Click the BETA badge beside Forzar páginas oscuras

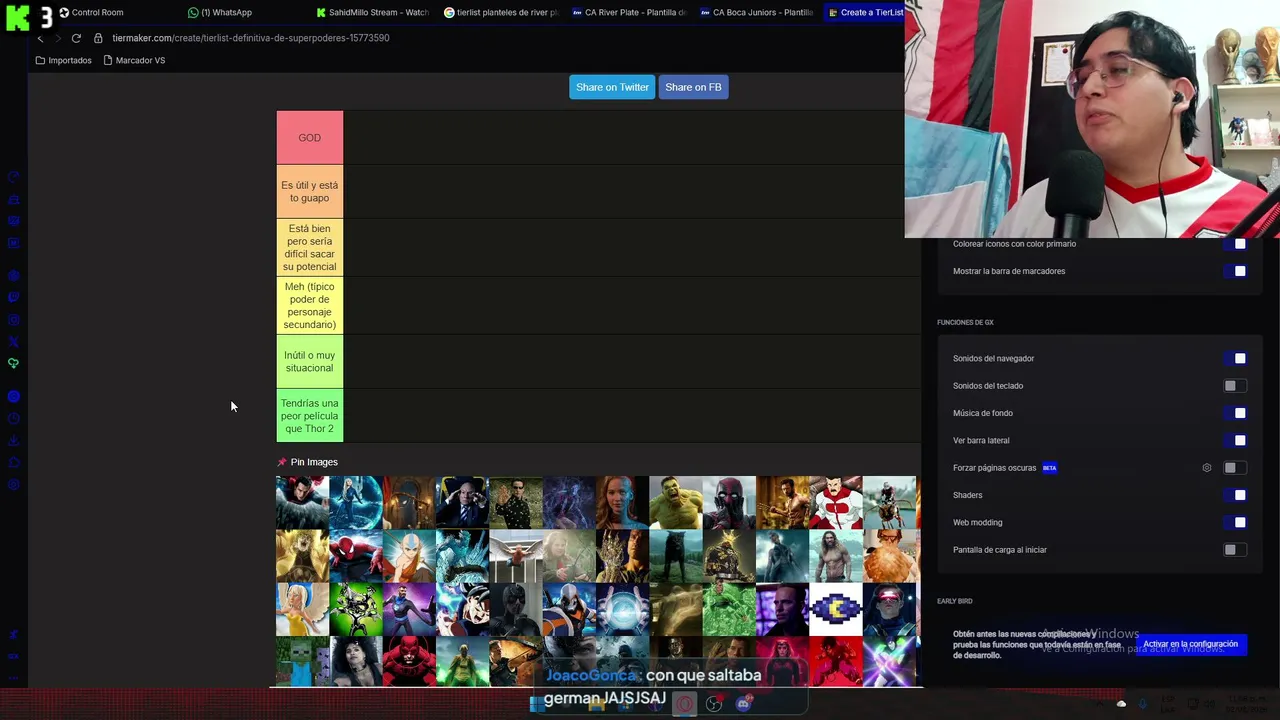[x=1049, y=468]
